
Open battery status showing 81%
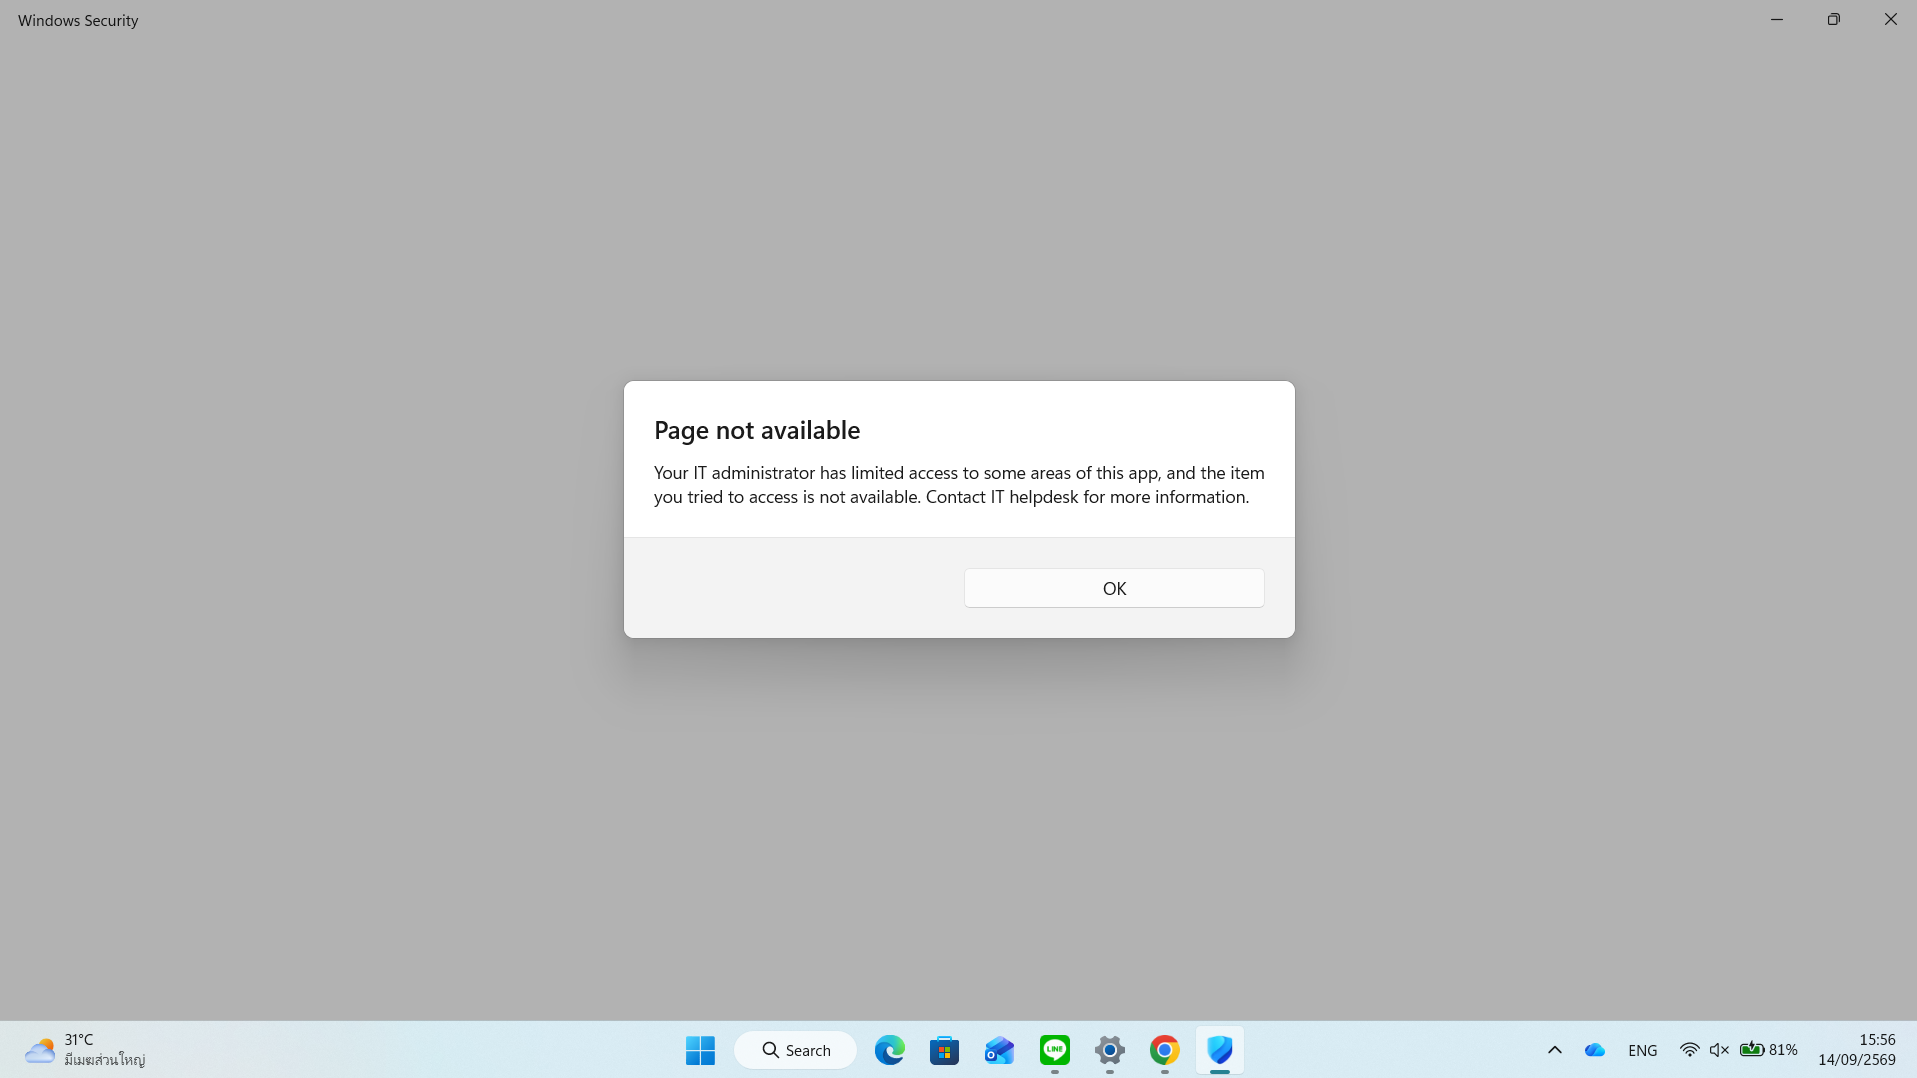[1768, 1050]
